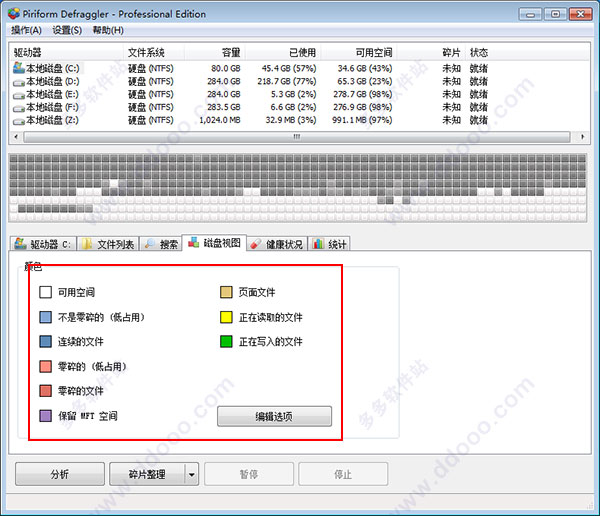Screen dimensions: 600x516
Task: Switch to the 统计 tab
Action: pyautogui.click(x=329, y=244)
